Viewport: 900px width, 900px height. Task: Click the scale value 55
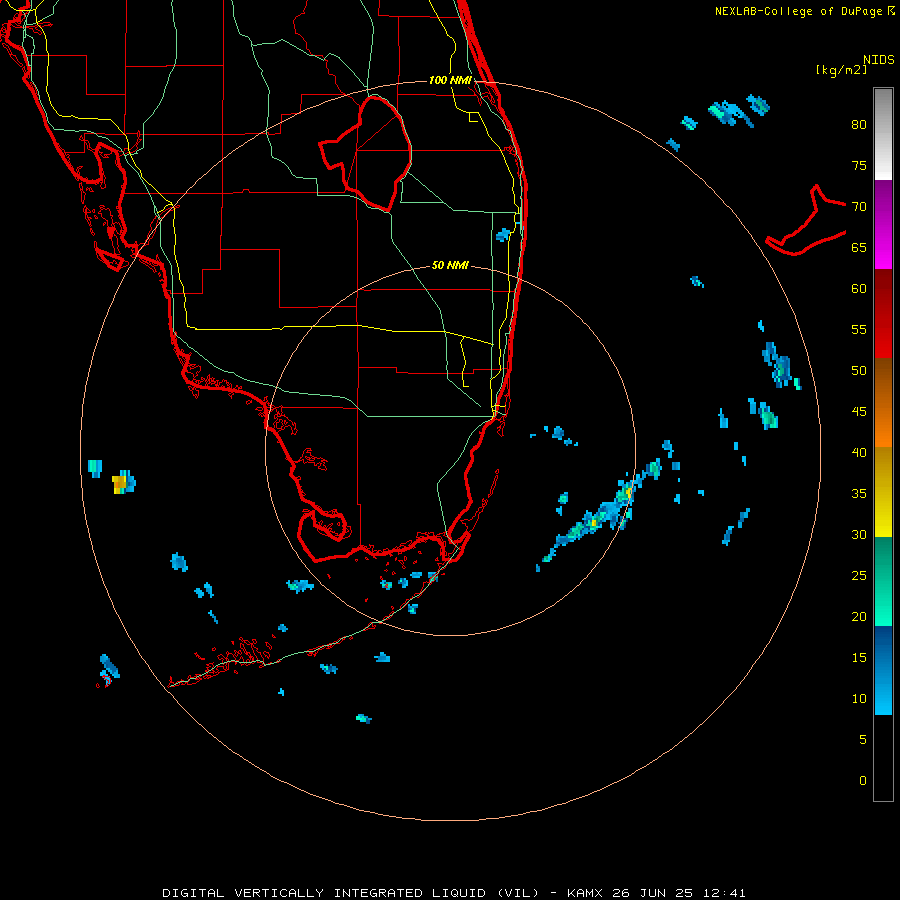pyautogui.click(x=859, y=329)
